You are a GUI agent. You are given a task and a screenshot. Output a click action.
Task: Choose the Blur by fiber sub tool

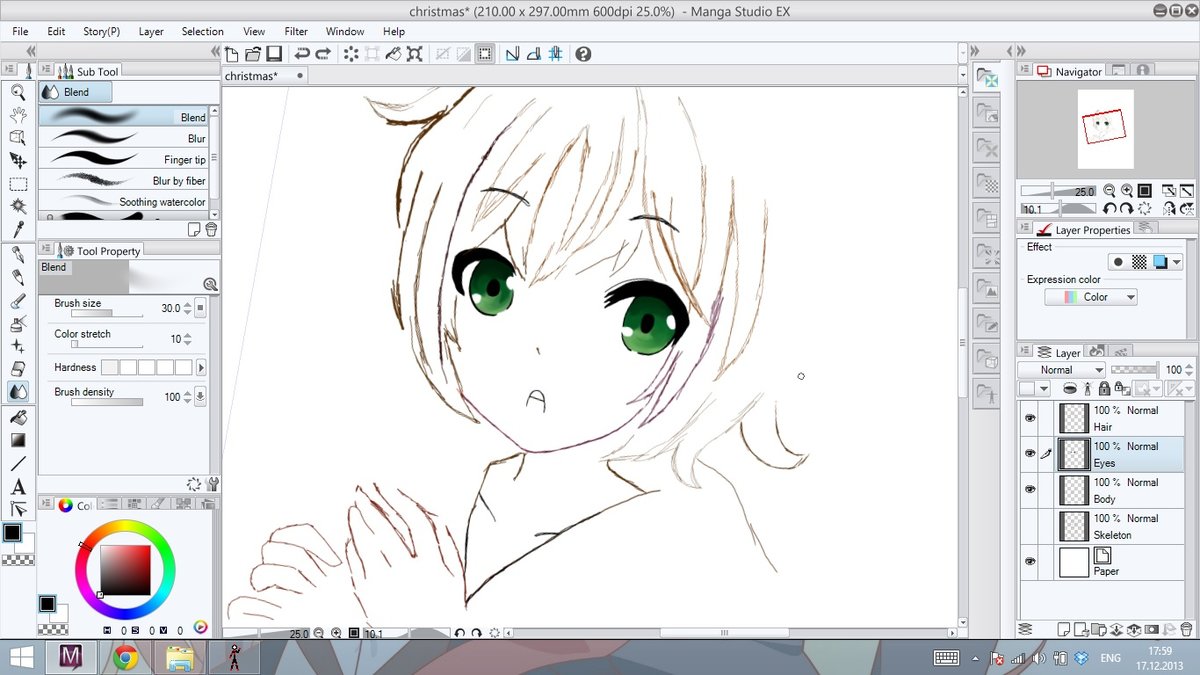pyautogui.click(x=124, y=181)
